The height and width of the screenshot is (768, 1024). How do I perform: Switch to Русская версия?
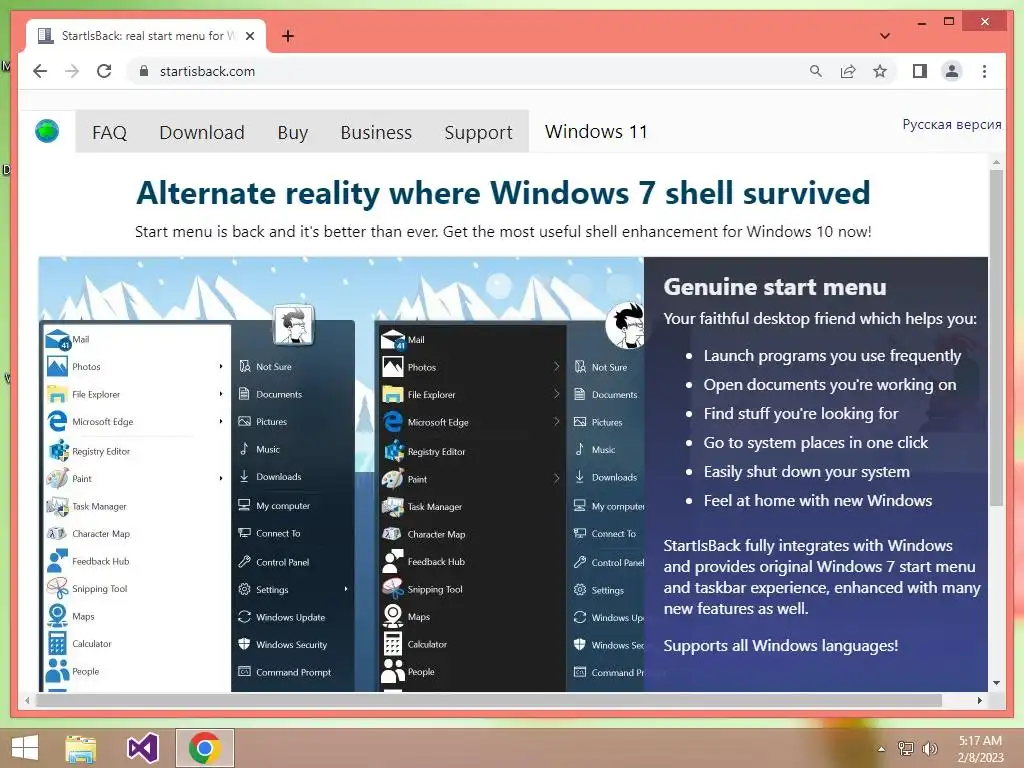pyautogui.click(x=952, y=124)
